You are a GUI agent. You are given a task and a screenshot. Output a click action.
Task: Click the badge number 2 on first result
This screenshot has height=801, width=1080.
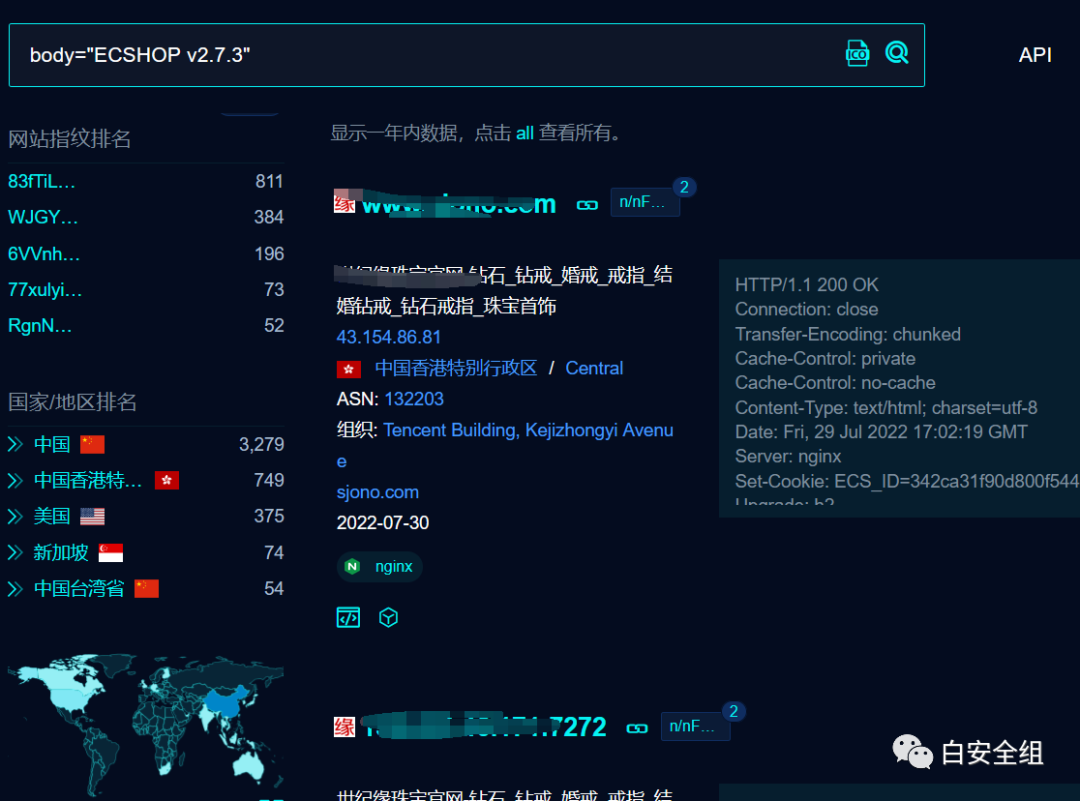click(684, 187)
